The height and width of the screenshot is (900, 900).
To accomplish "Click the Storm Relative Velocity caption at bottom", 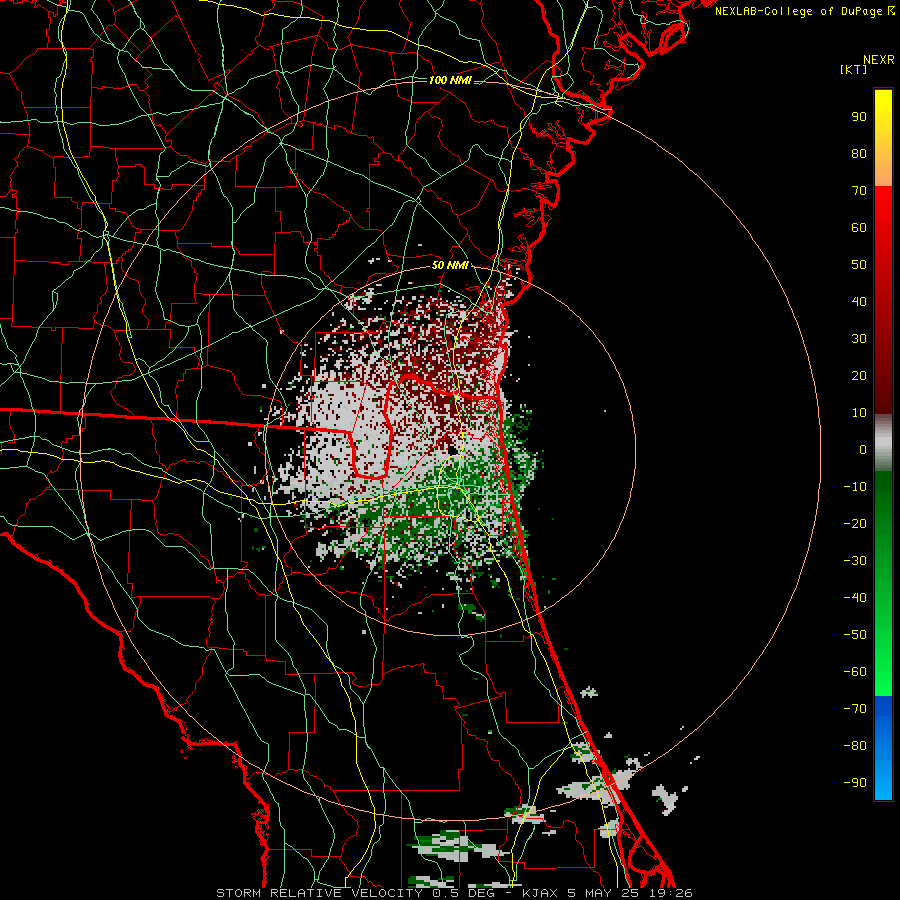I will [x=454, y=893].
